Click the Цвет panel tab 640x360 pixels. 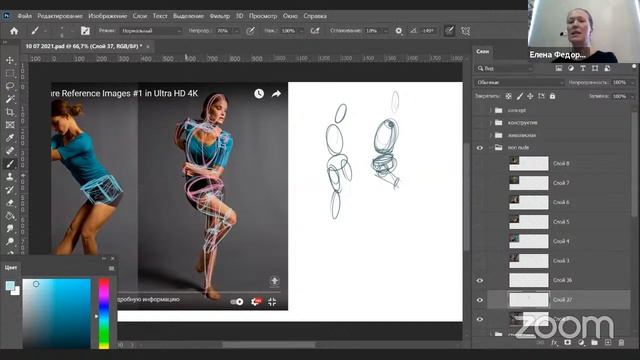coord(11,267)
